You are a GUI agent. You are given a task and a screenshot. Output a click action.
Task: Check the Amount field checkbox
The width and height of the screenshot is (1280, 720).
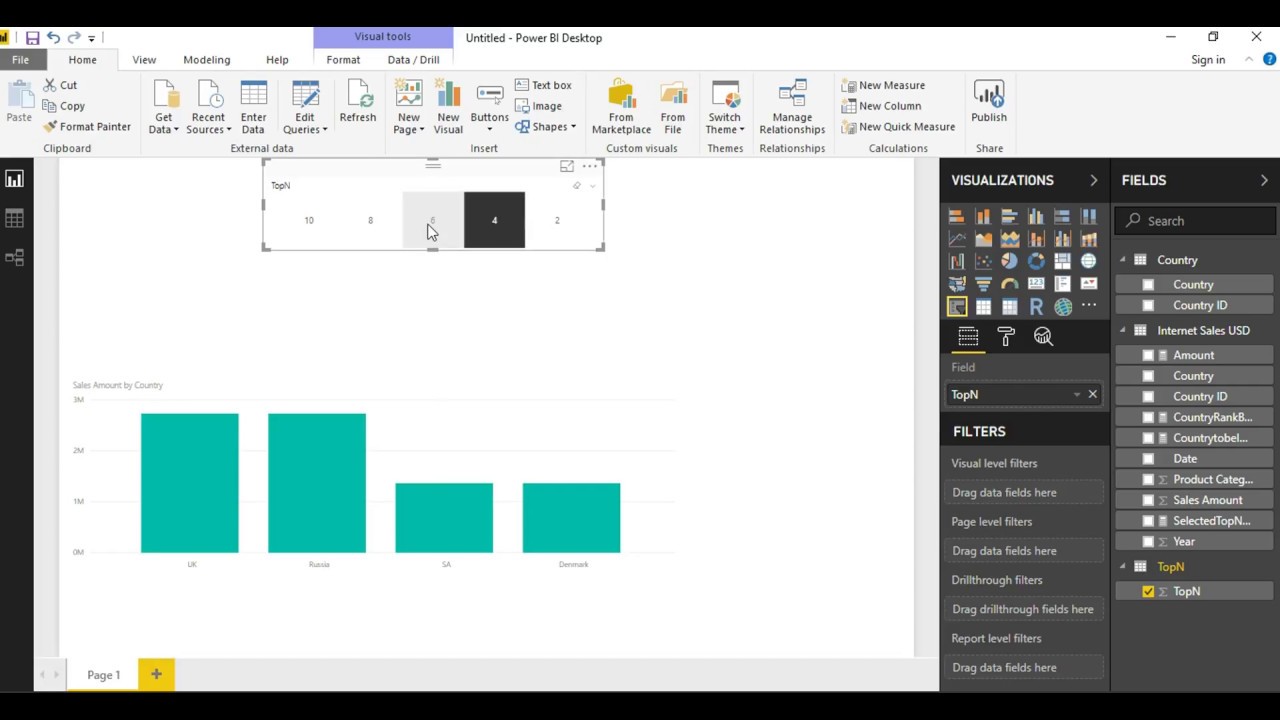coord(1148,355)
